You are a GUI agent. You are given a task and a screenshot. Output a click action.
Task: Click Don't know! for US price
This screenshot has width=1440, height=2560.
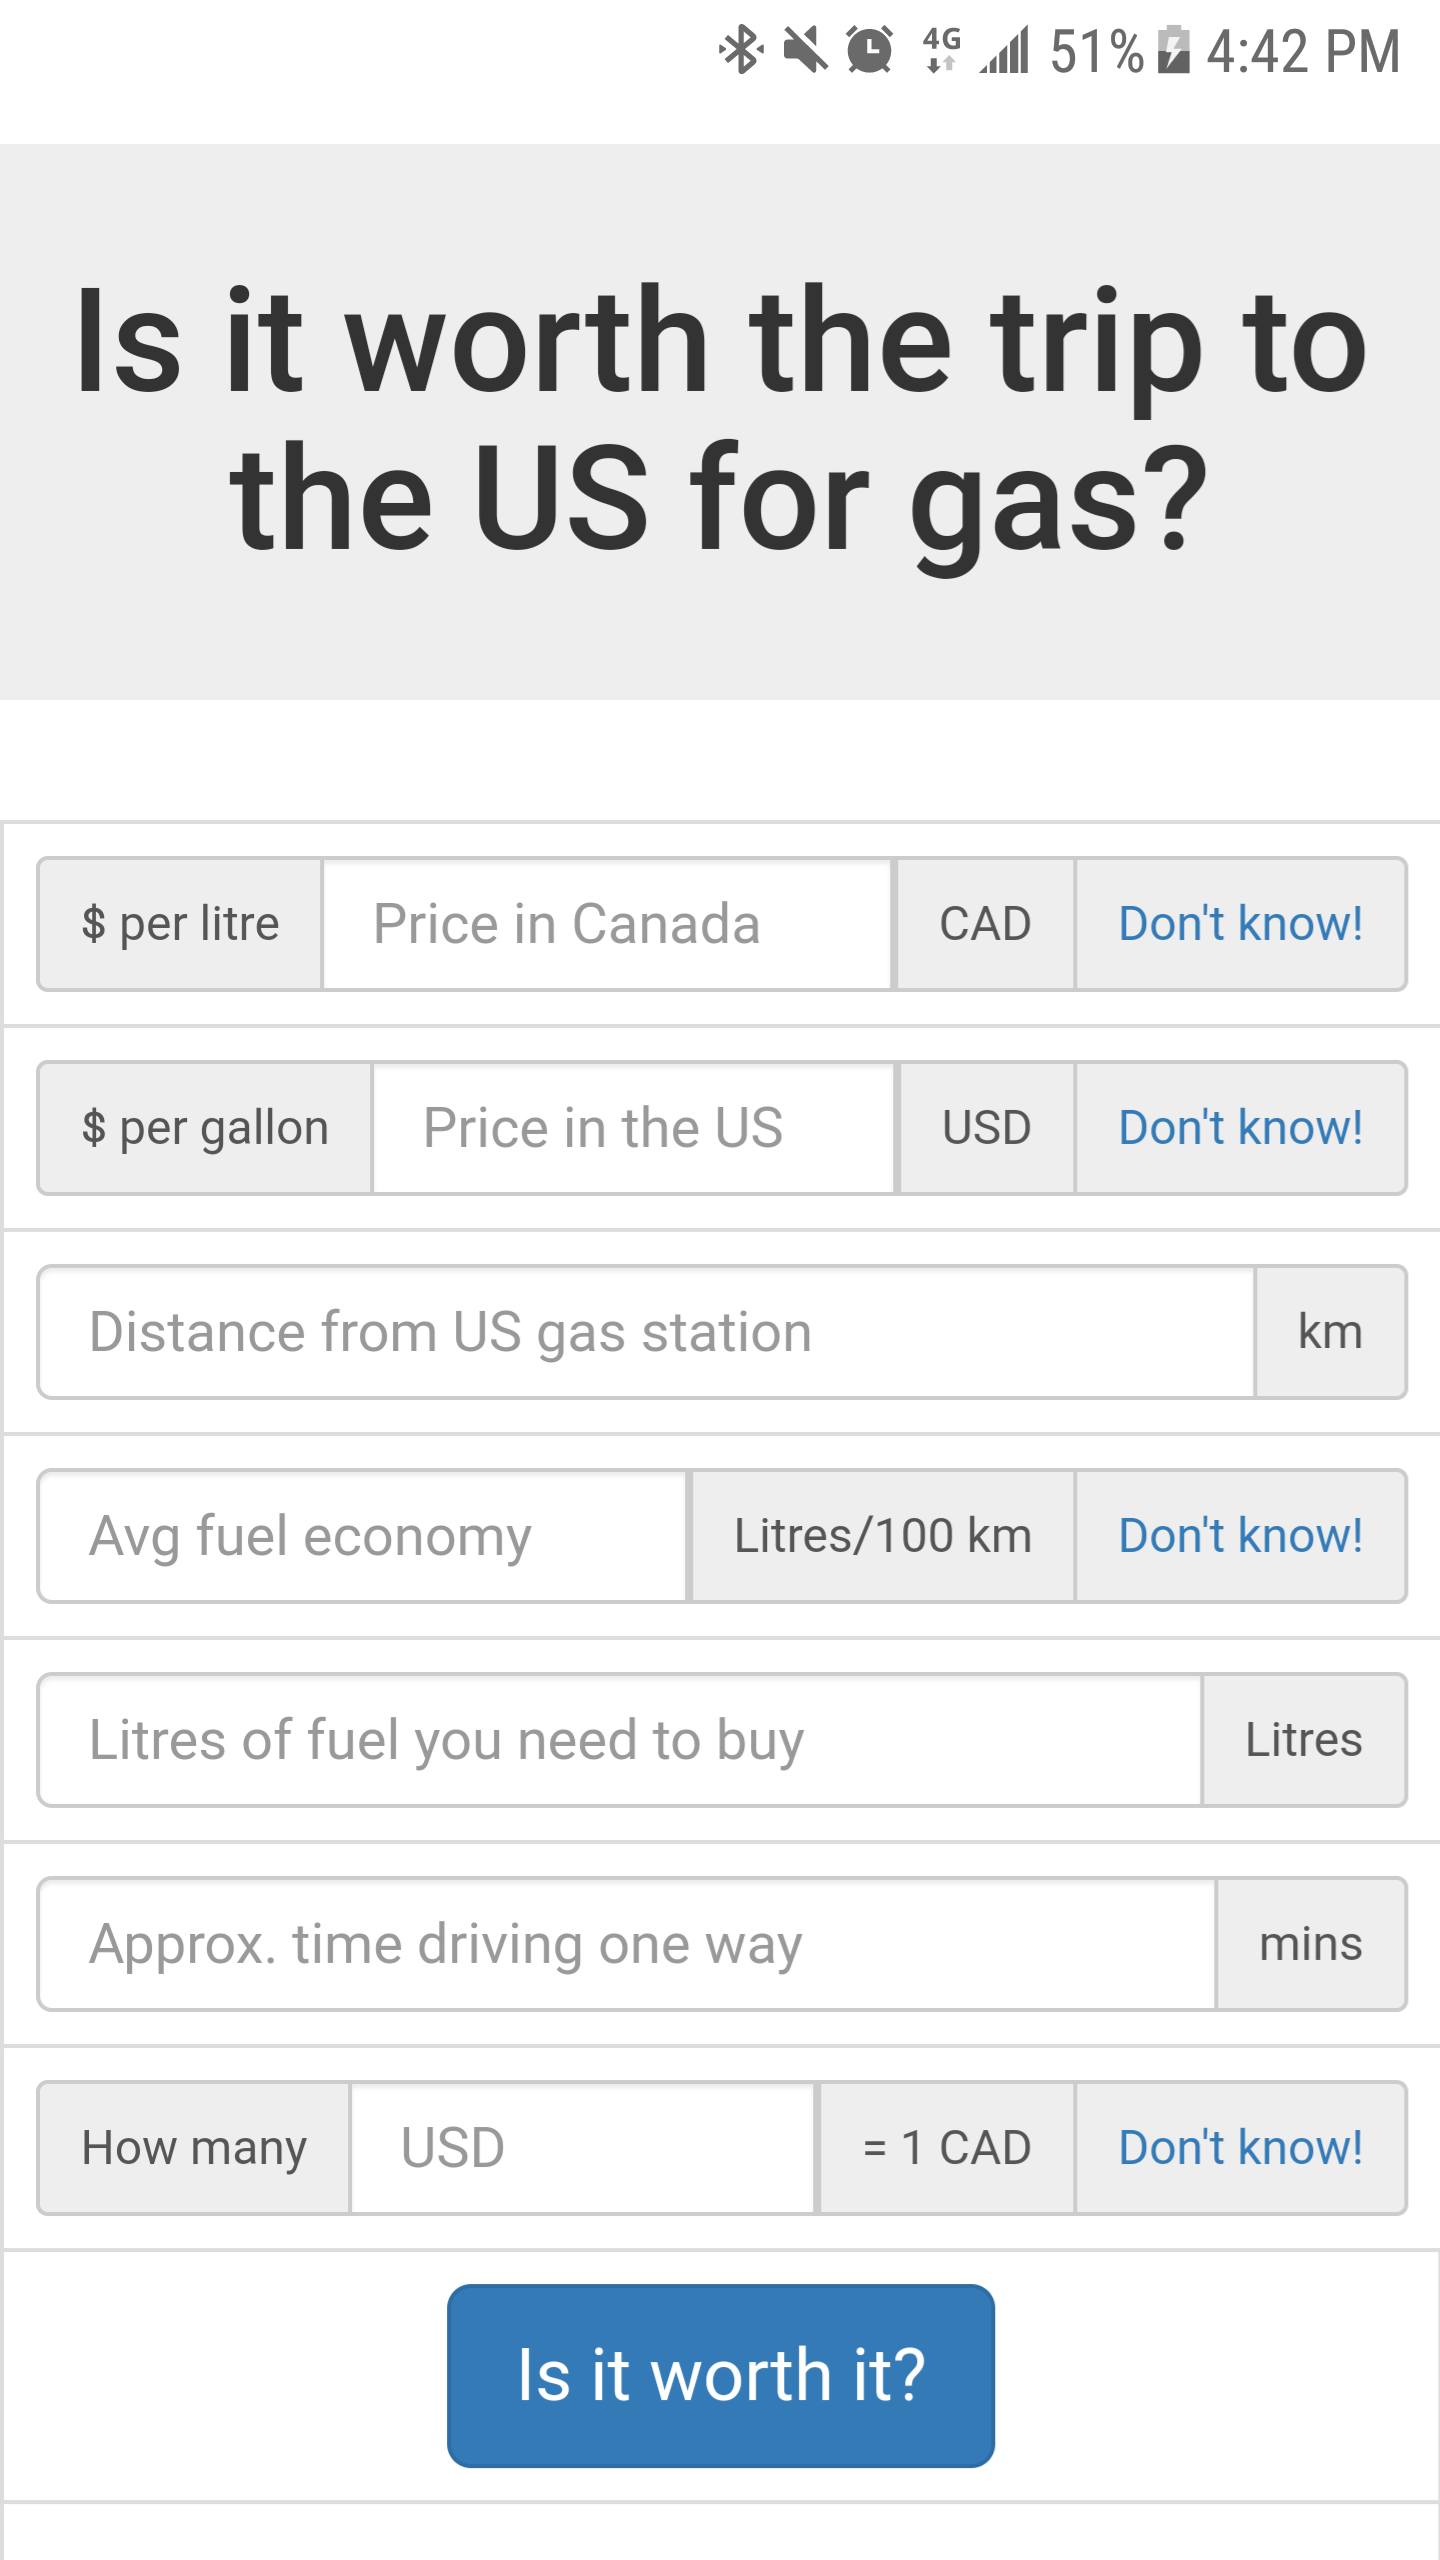(1240, 1128)
